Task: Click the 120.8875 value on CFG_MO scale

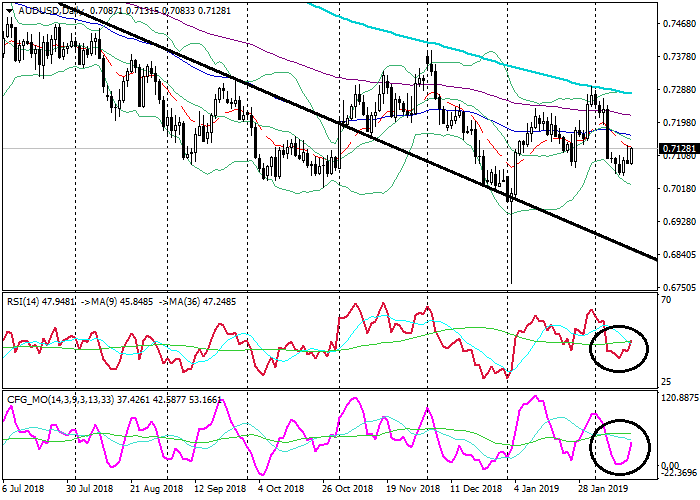Action: [x=678, y=397]
